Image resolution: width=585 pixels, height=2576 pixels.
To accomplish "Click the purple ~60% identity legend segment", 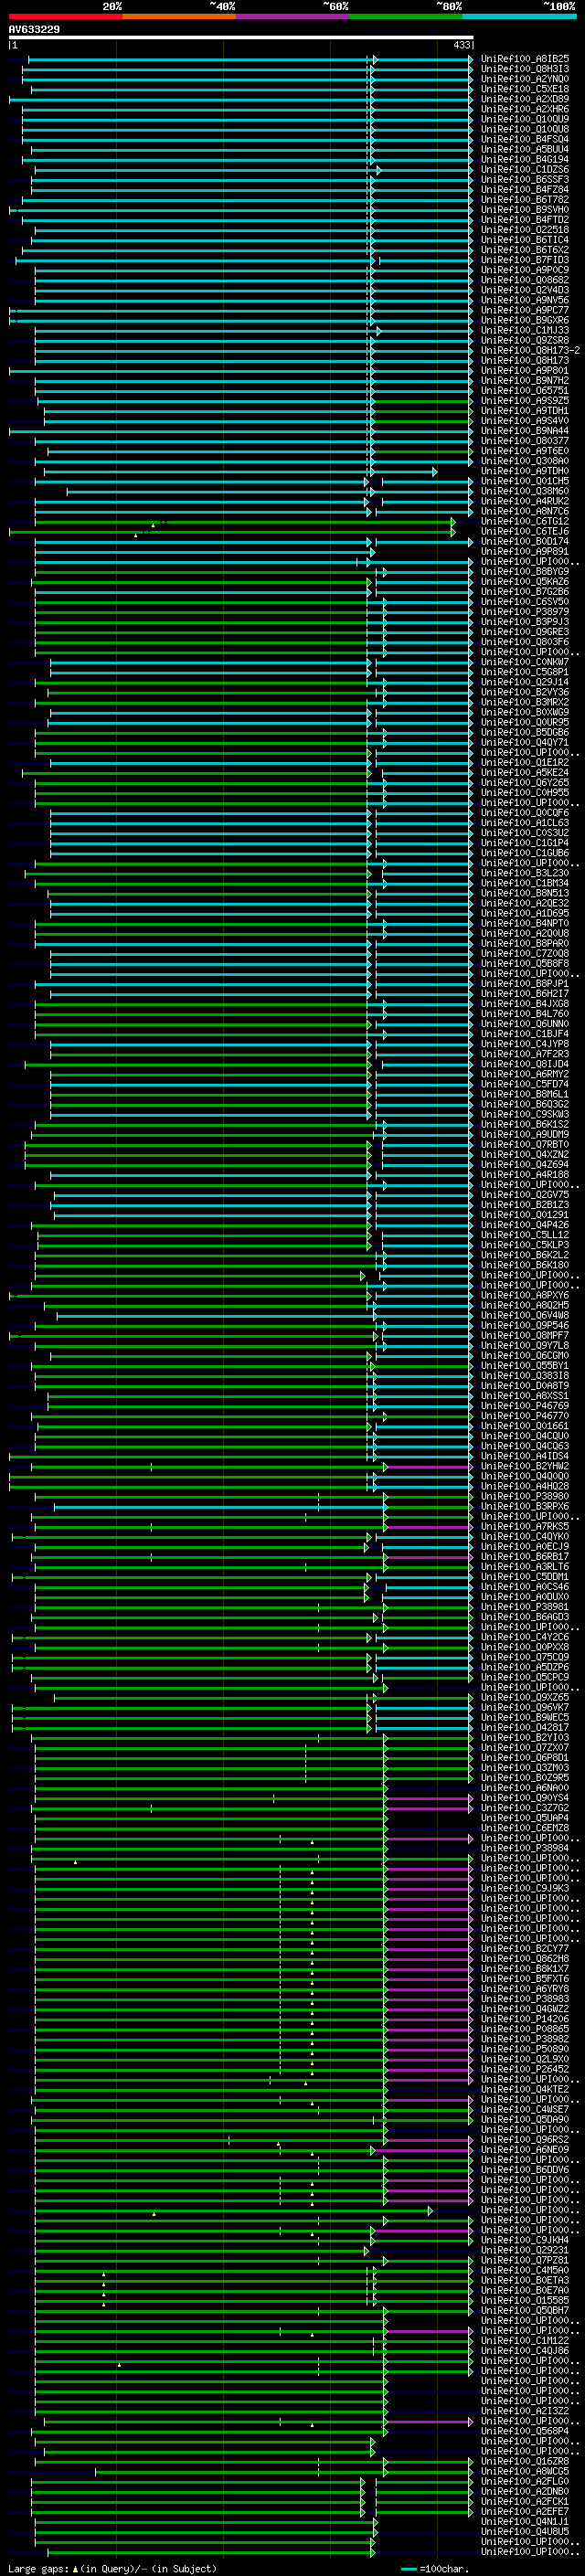I will click(x=292, y=16).
